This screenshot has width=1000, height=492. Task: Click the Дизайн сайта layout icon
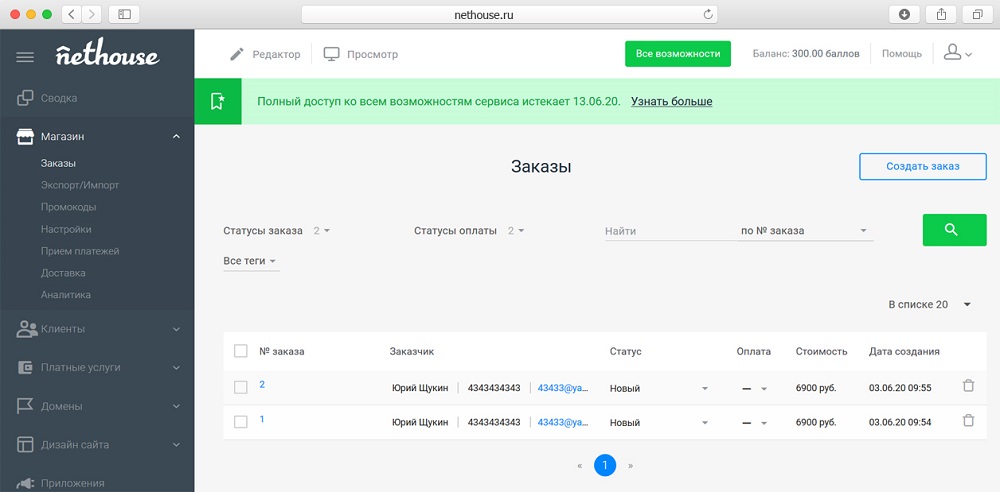click(25, 445)
